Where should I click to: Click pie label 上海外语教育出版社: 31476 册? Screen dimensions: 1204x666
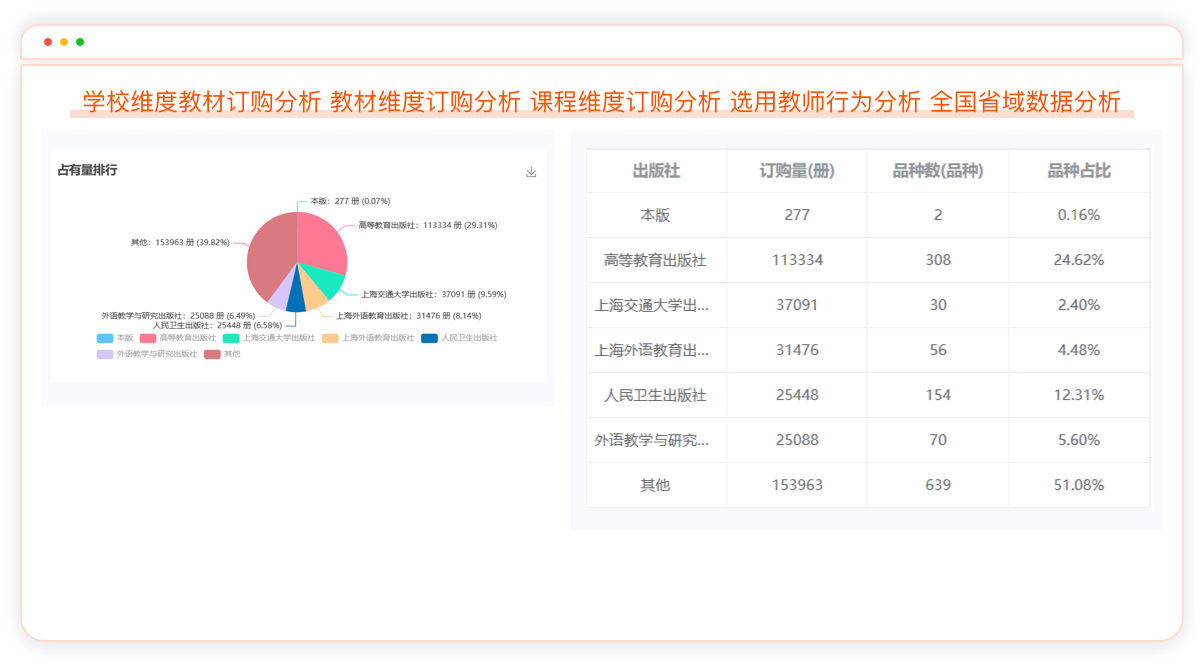(409, 315)
